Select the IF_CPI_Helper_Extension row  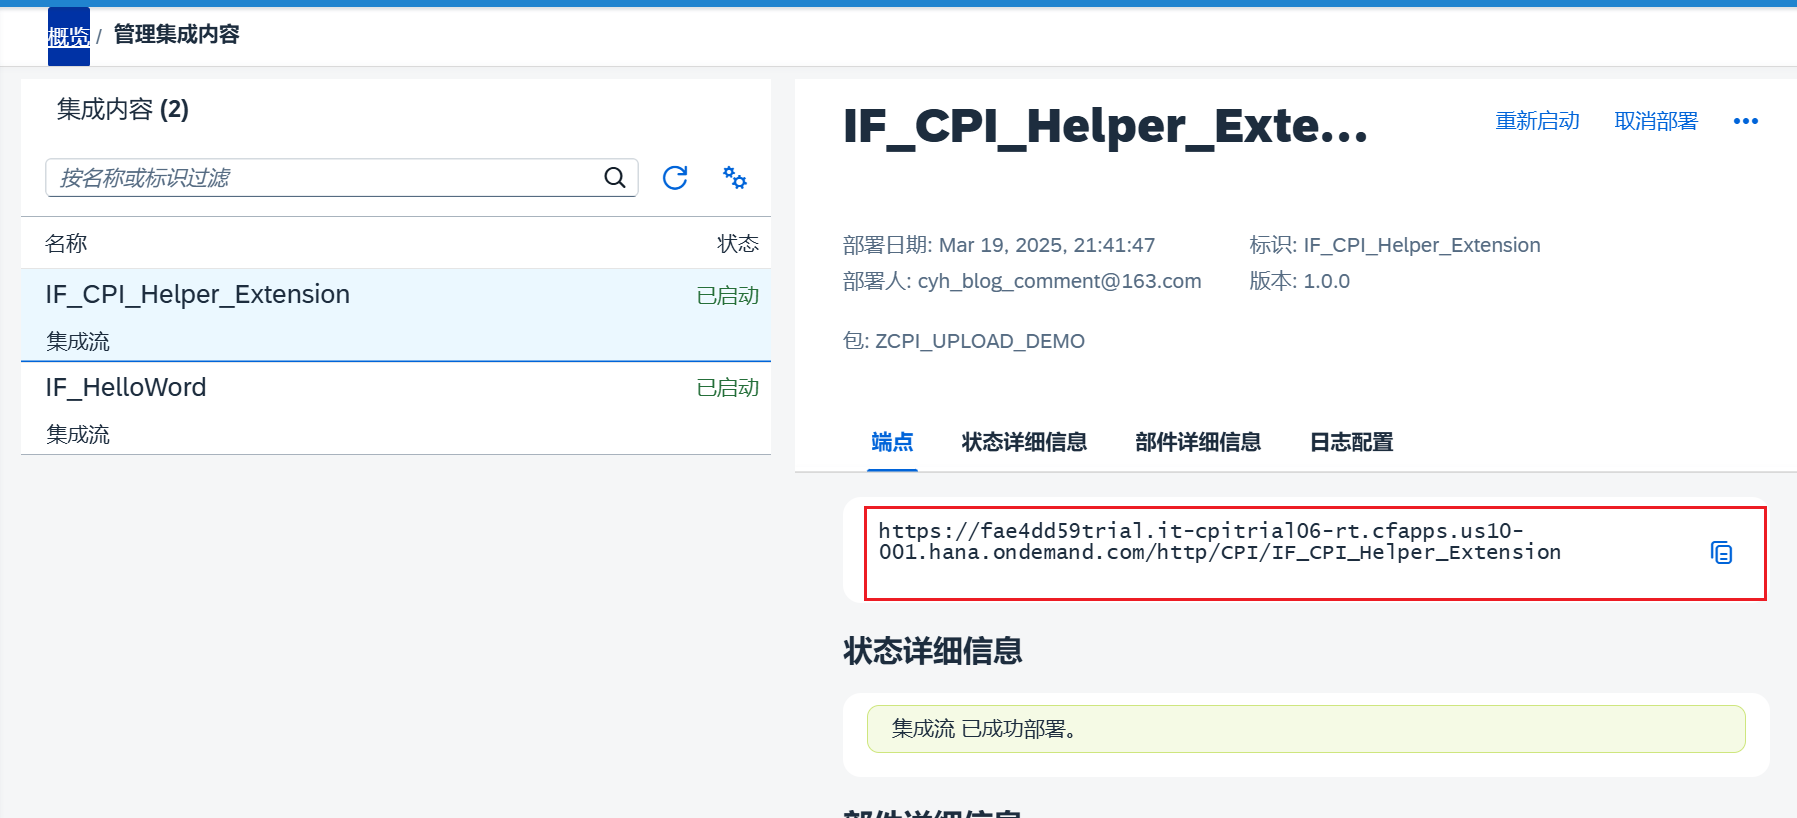[396, 315]
